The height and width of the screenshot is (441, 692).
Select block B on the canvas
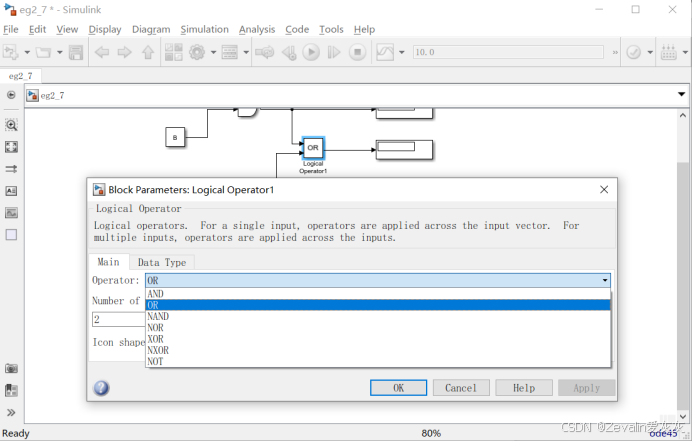175,137
